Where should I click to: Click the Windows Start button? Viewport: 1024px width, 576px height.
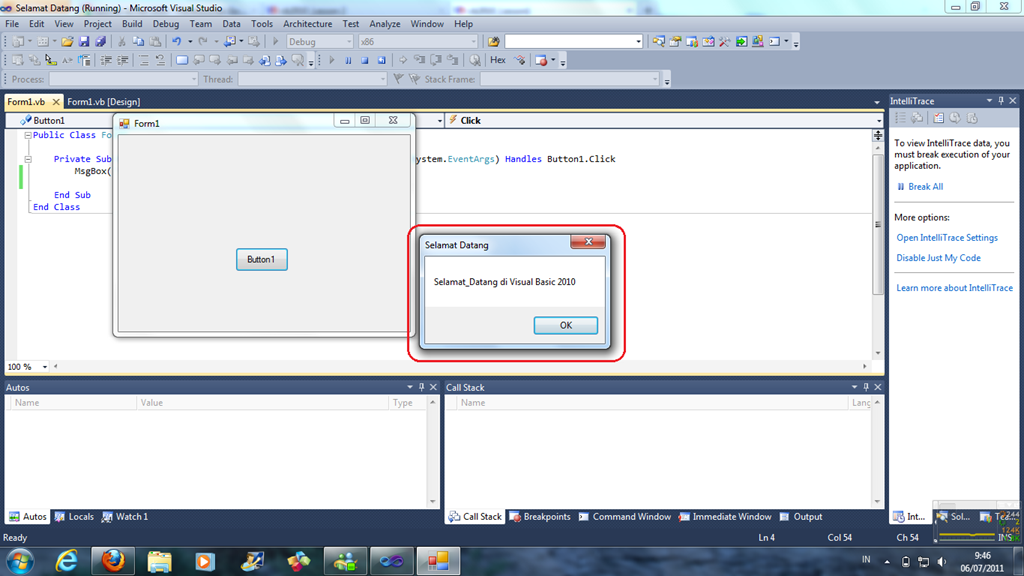pyautogui.click(x=20, y=562)
